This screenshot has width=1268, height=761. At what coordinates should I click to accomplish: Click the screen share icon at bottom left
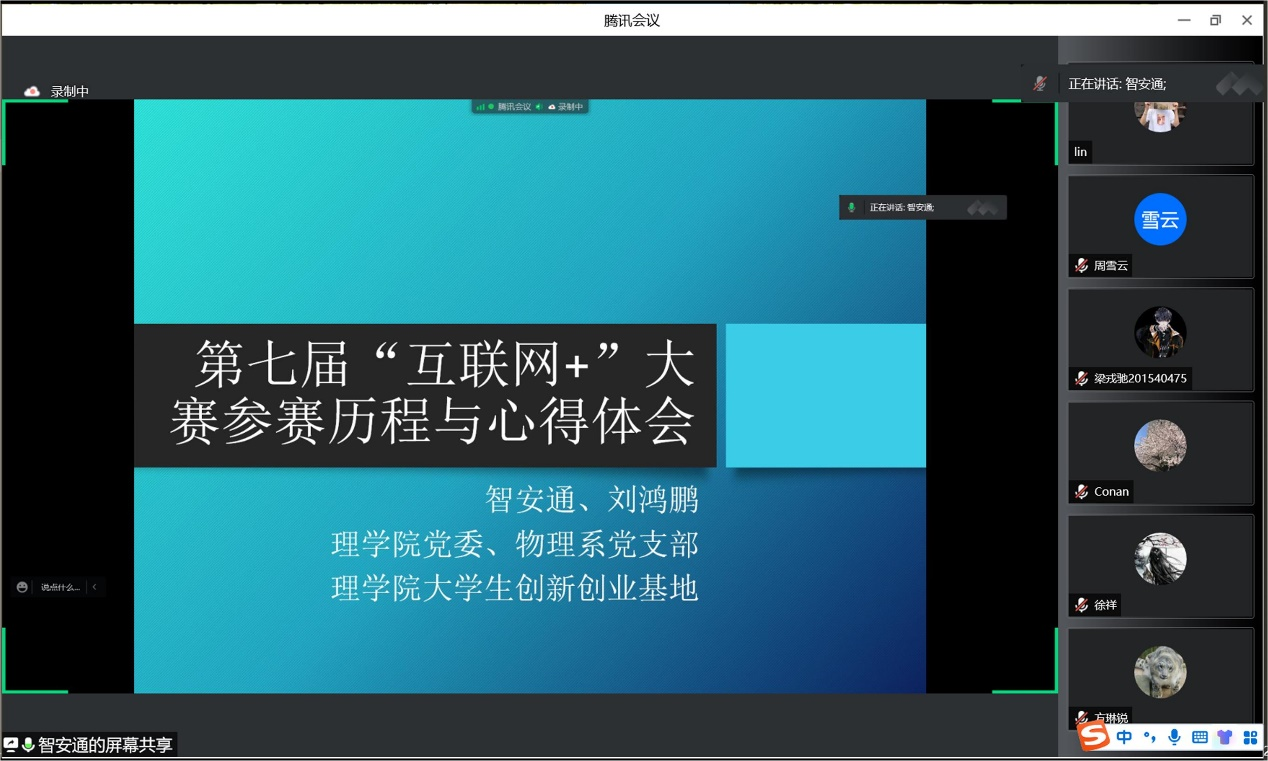pyautogui.click(x=11, y=745)
